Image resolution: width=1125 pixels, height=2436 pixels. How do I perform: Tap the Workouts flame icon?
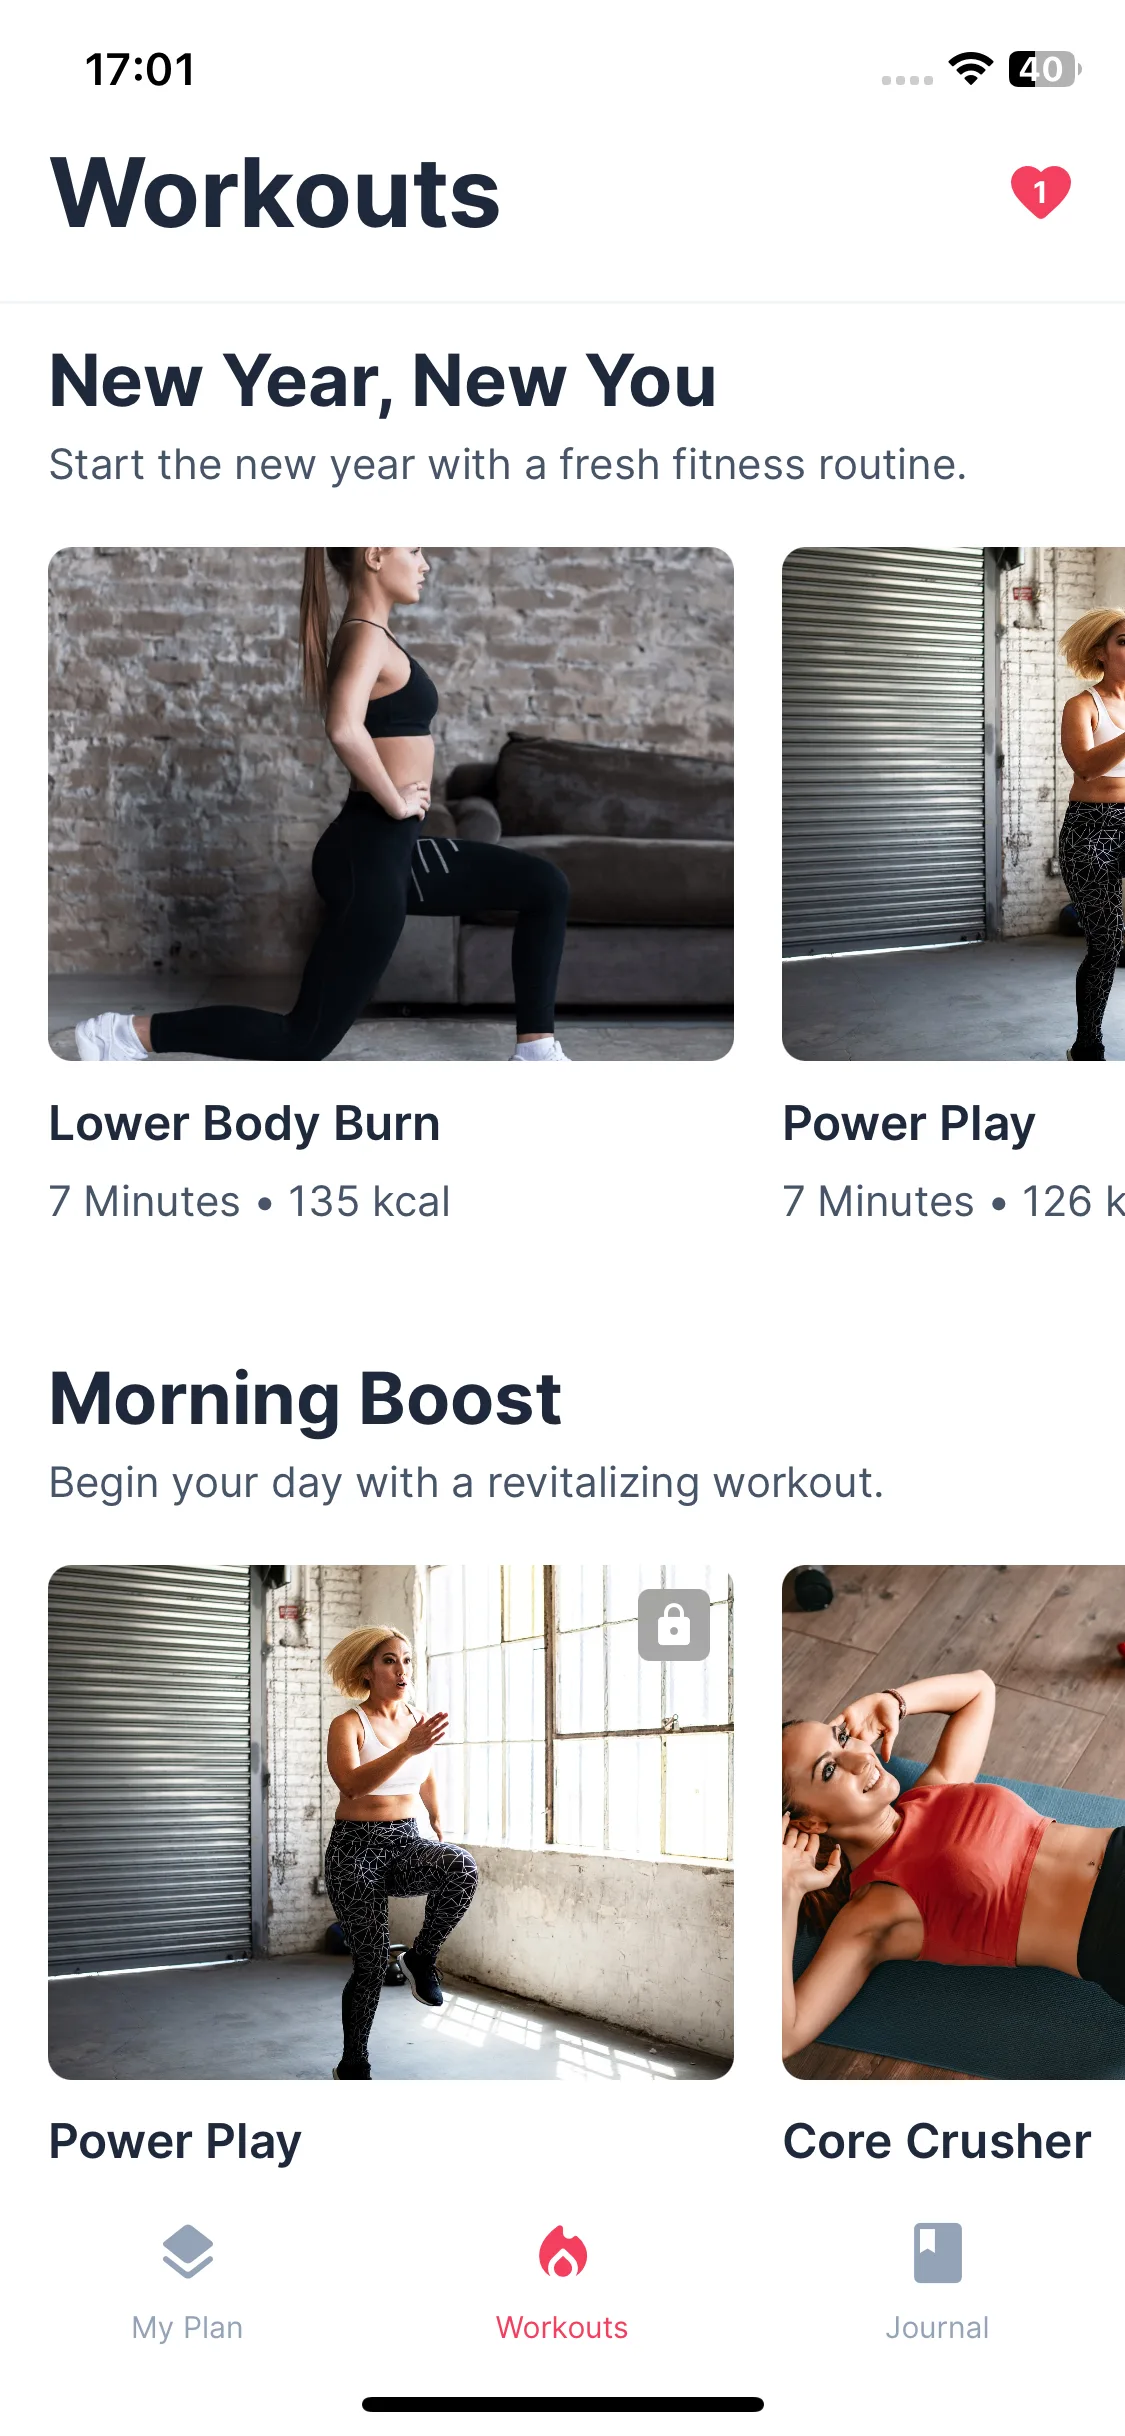coord(563,2251)
